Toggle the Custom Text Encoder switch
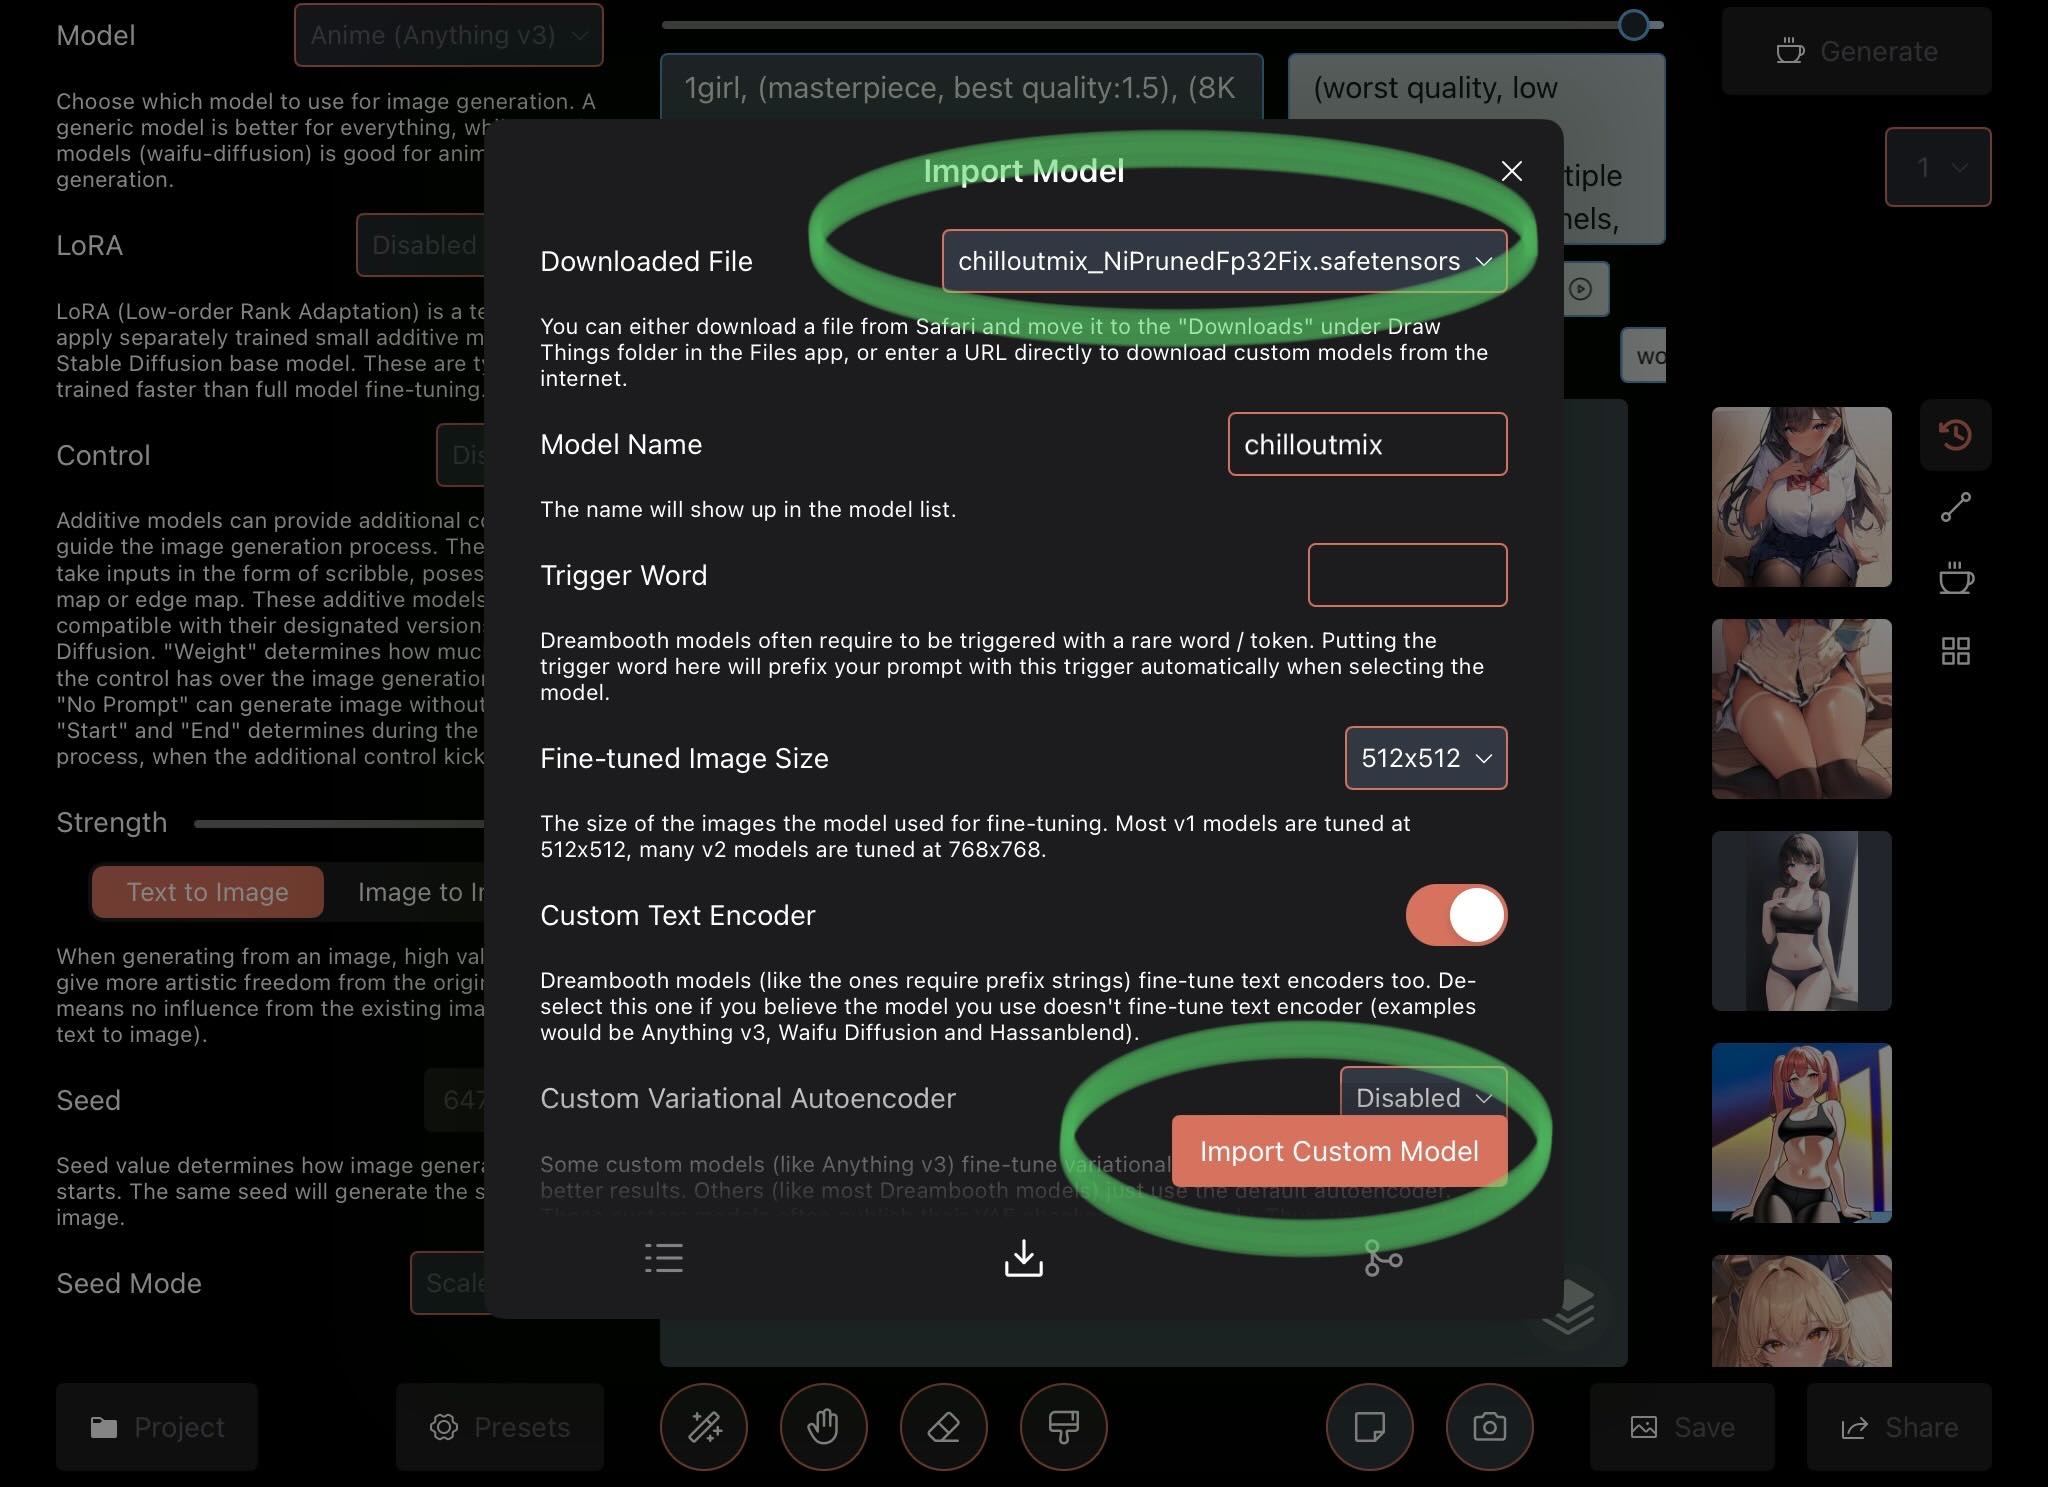 click(x=1456, y=915)
